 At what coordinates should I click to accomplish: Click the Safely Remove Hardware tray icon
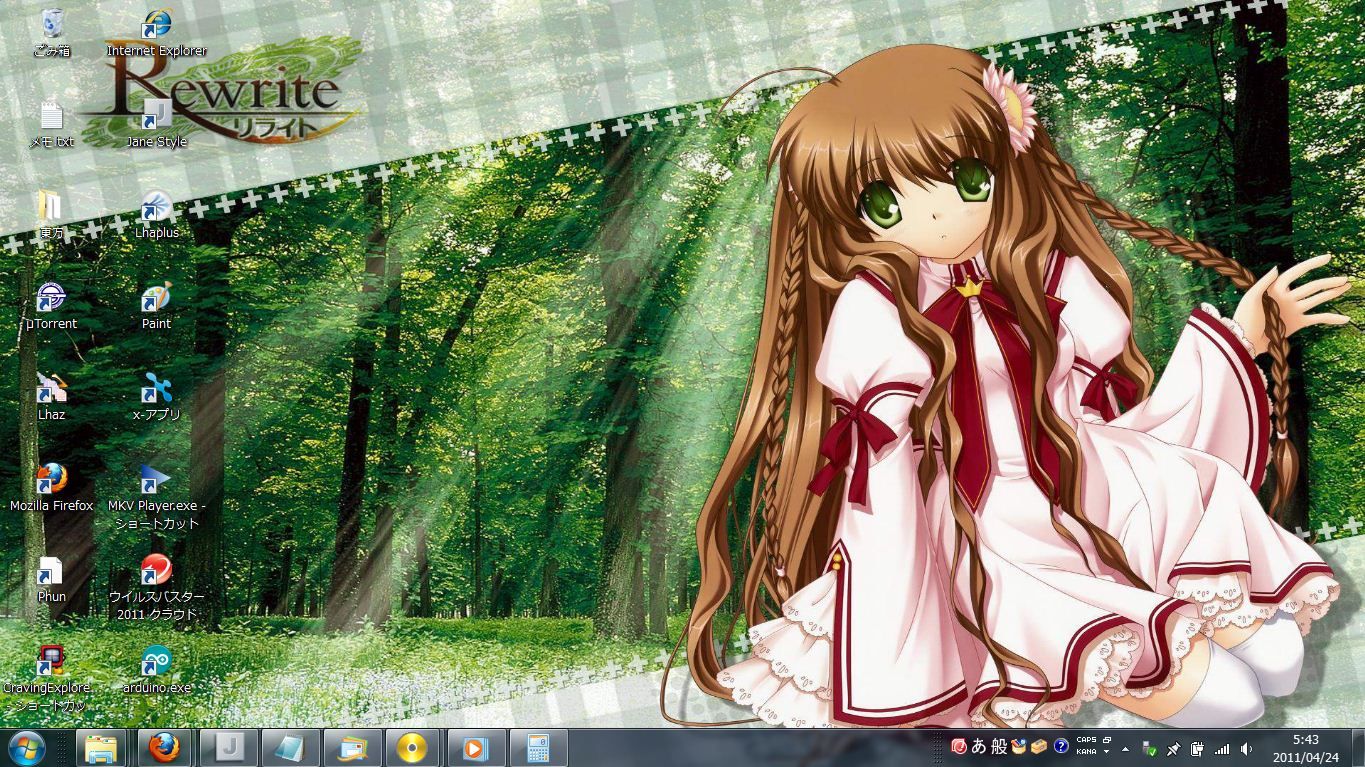[x=1150, y=748]
